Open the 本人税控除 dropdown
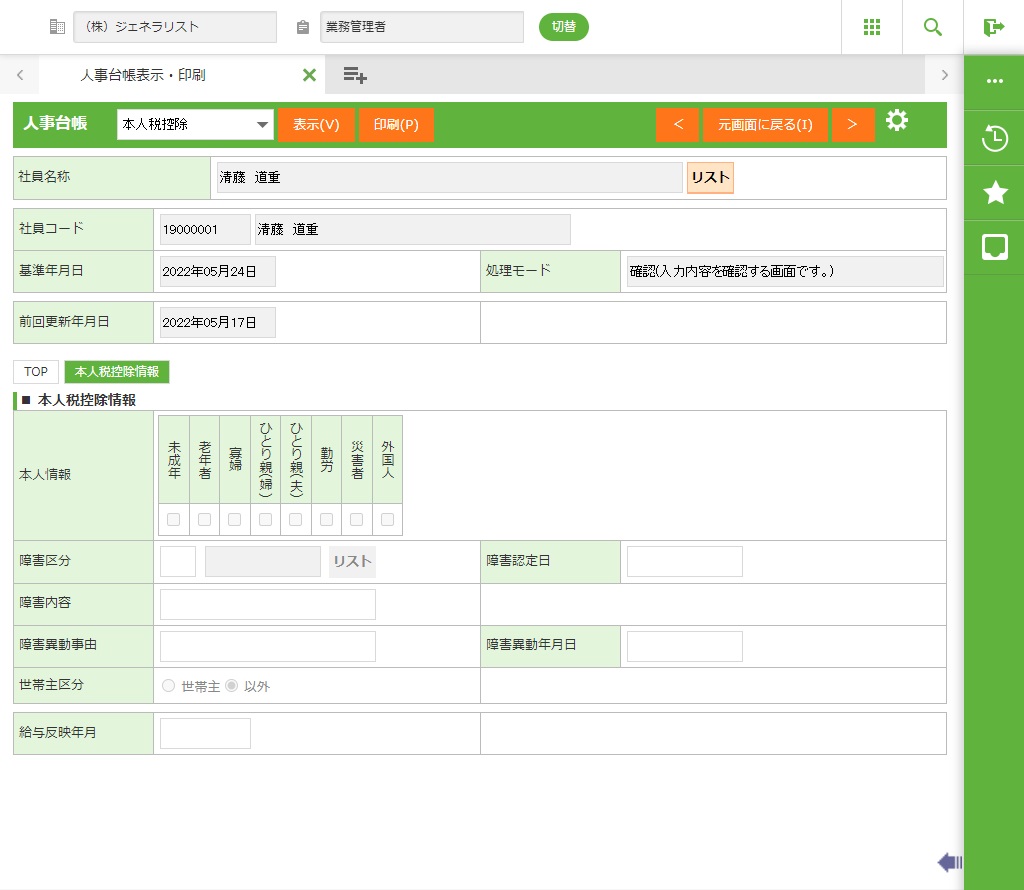This screenshot has height=890, width=1024. pos(195,125)
